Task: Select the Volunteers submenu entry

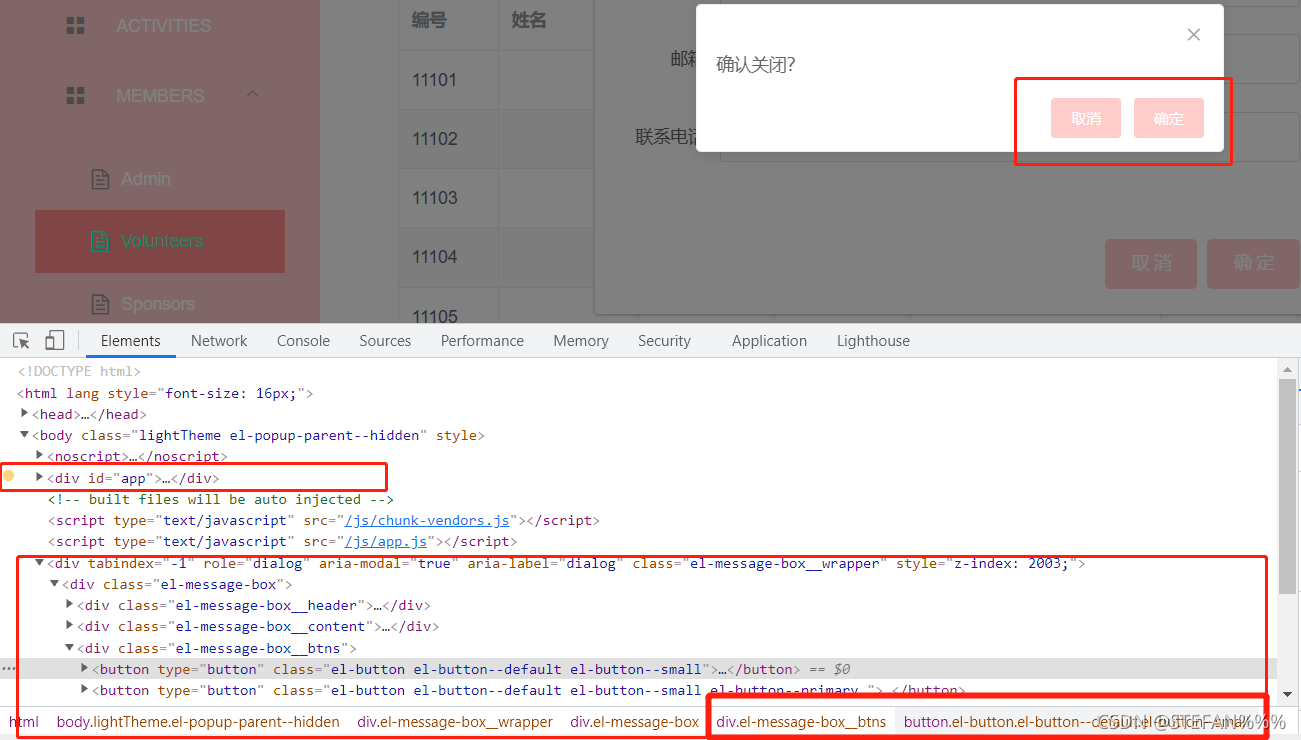Action: [x=160, y=241]
